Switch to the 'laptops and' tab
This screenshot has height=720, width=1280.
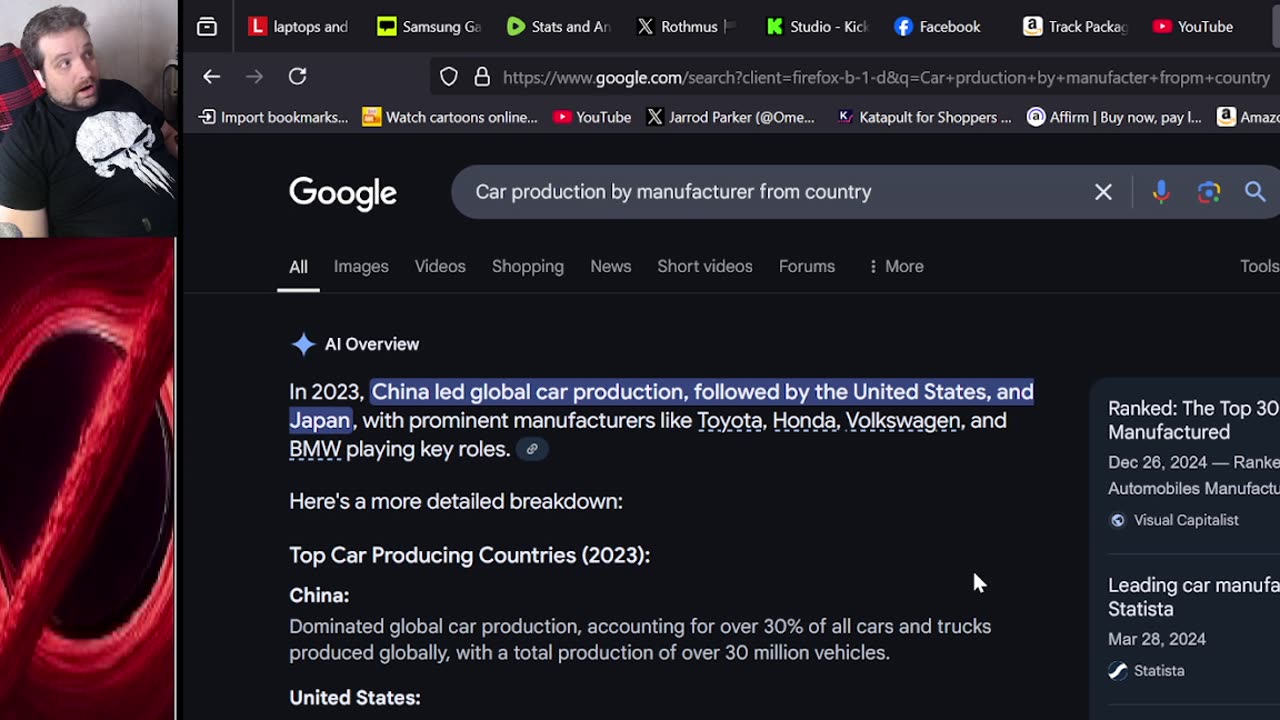click(299, 27)
